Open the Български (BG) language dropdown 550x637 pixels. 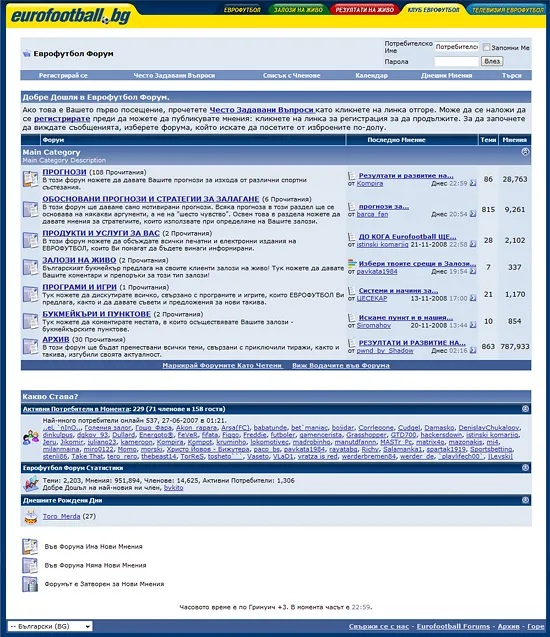pos(50,626)
